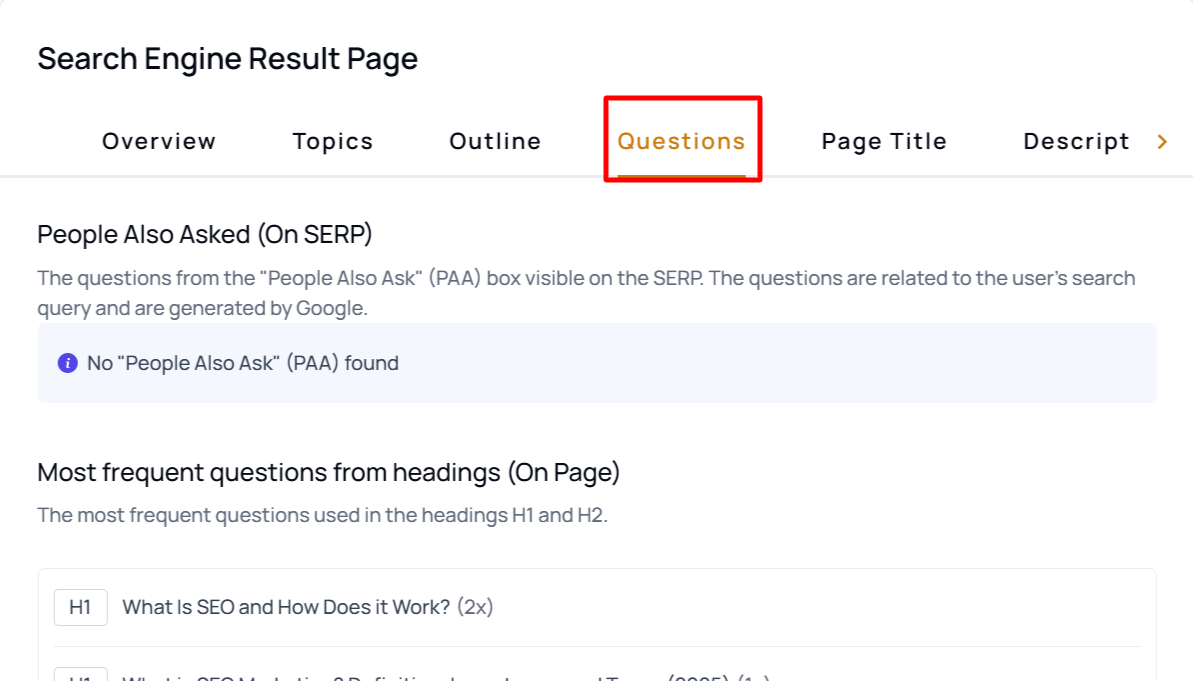Click the PAA box description paragraph
The width and height of the screenshot is (1193, 681).
tap(585, 292)
